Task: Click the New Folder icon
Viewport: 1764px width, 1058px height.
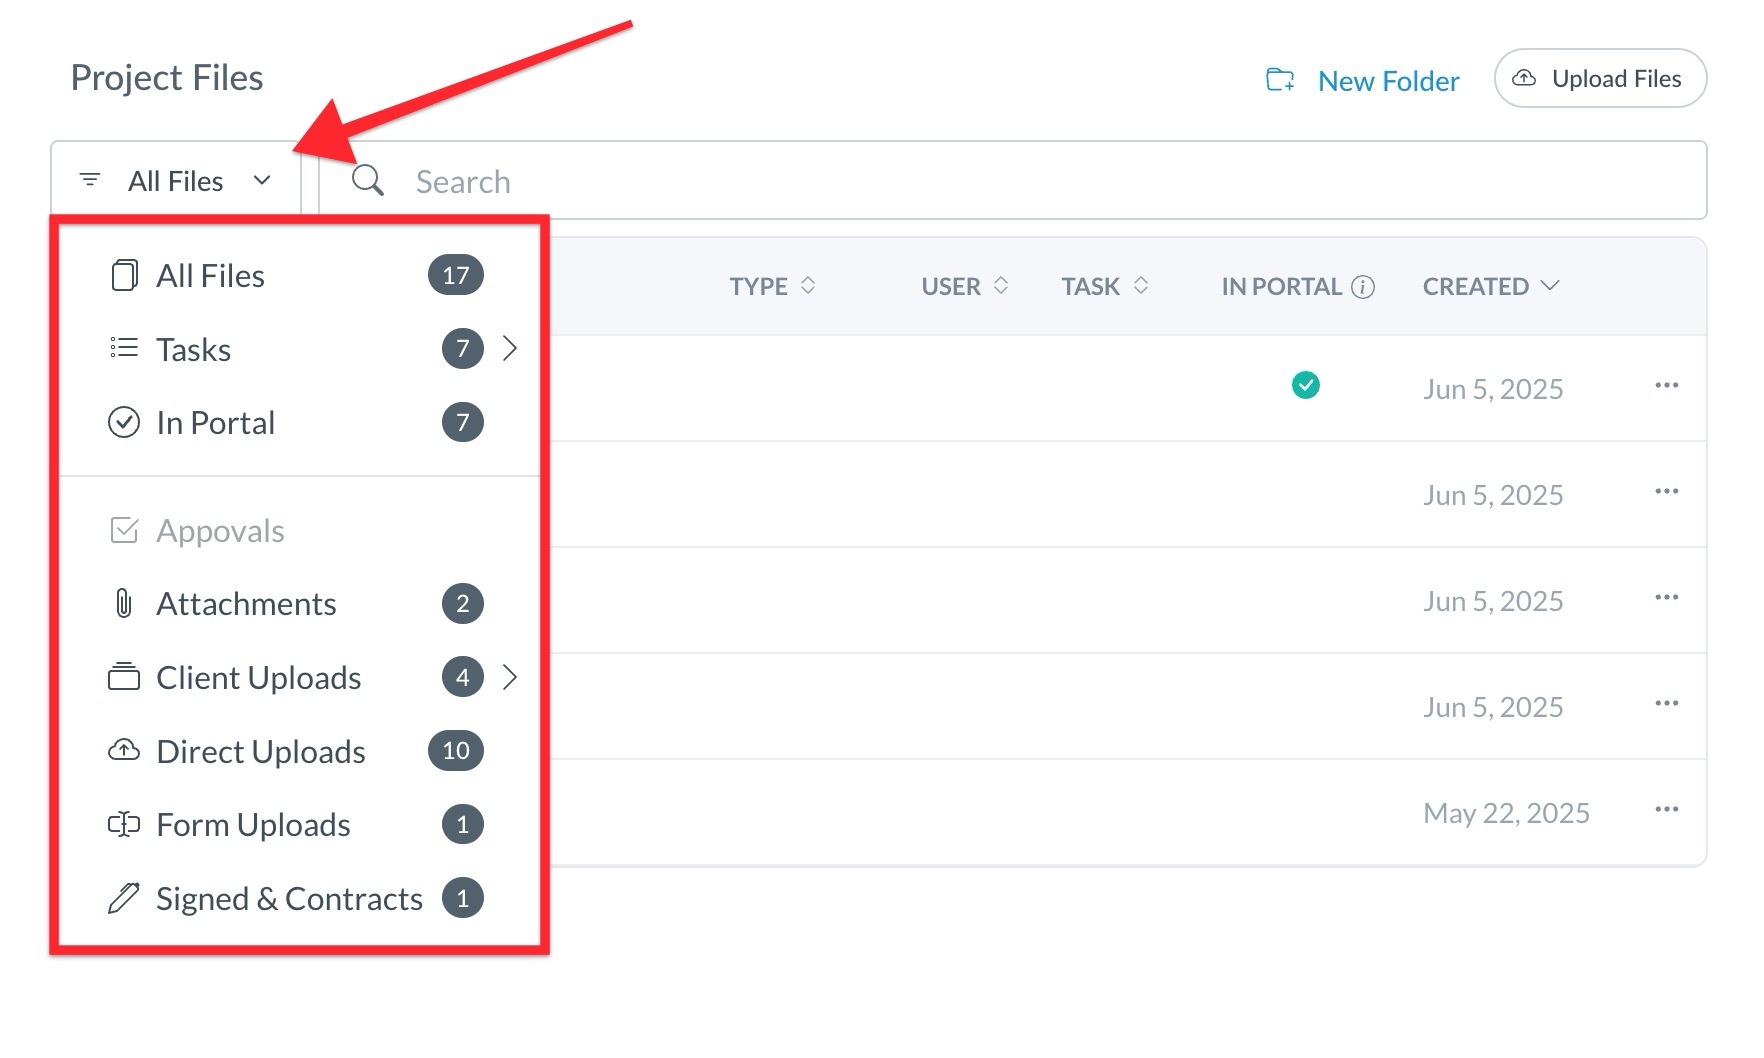Action: [1280, 80]
